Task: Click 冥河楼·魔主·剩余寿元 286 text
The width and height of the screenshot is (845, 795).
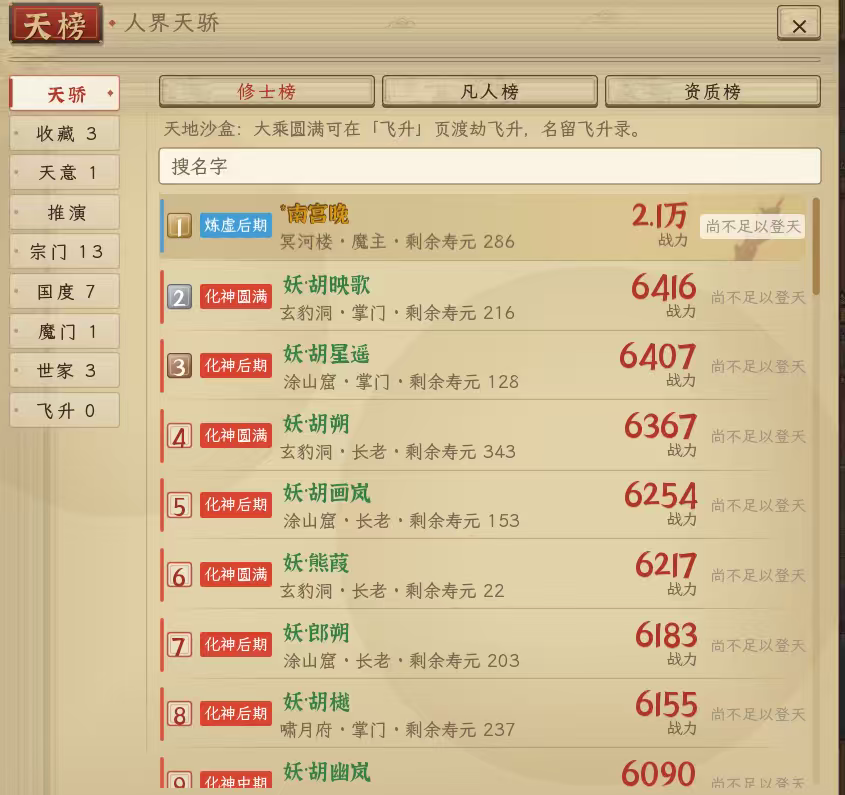Action: click(398, 242)
